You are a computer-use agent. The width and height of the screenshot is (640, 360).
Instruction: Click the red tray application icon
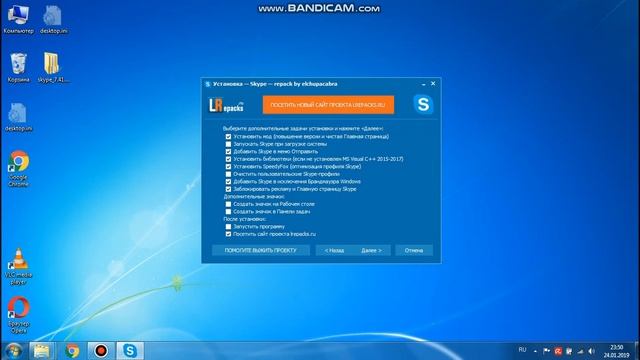558,351
